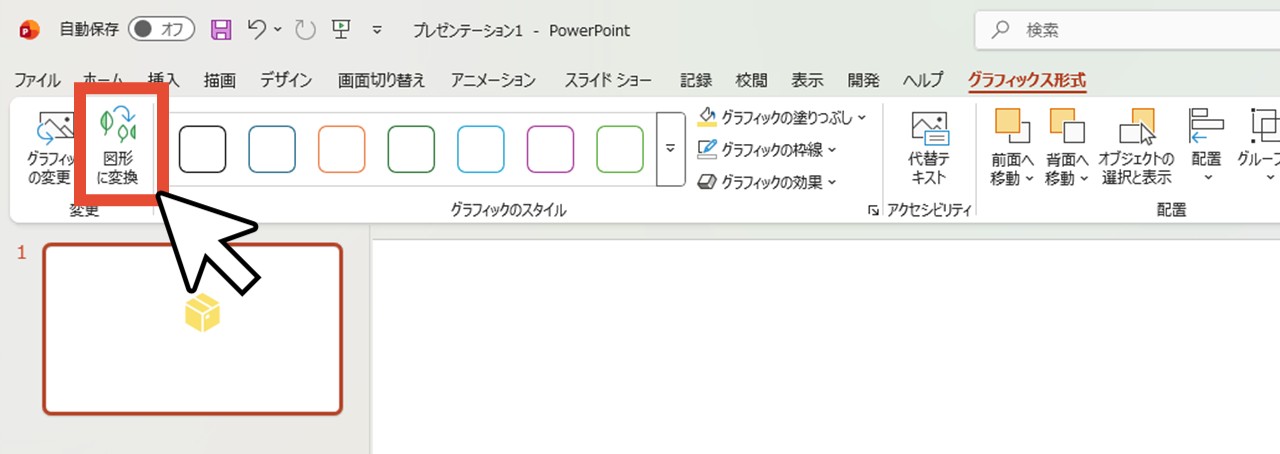Apply the purple outline graphic style
This screenshot has height=454, width=1280.
pyautogui.click(x=551, y=150)
